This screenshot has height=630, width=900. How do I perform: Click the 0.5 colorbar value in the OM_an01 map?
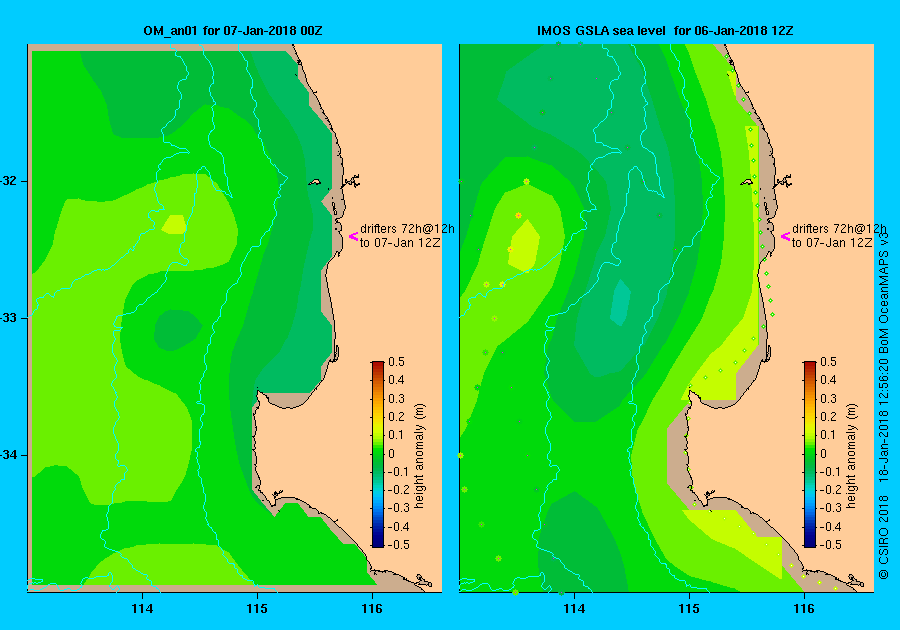point(397,361)
